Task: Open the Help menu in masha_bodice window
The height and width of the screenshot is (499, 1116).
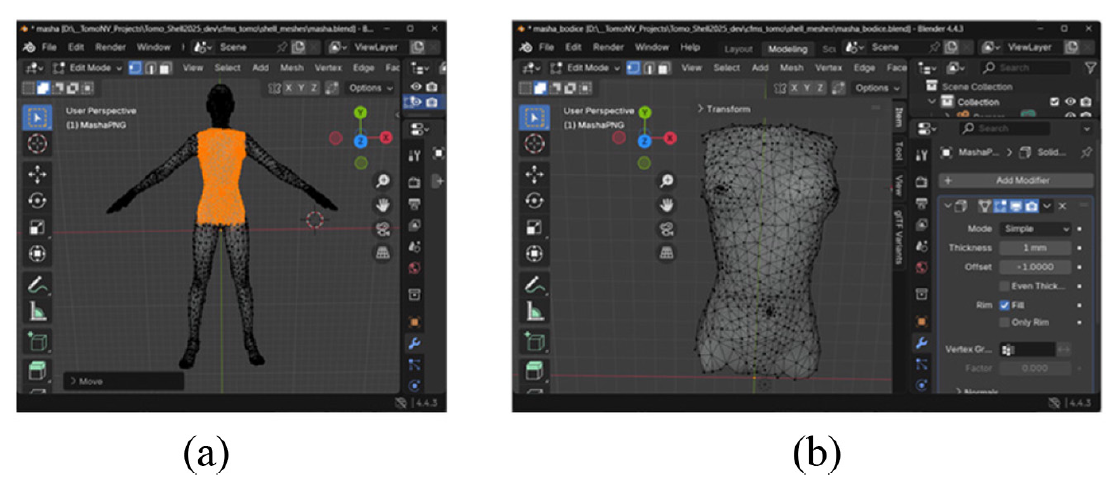Action: point(690,47)
